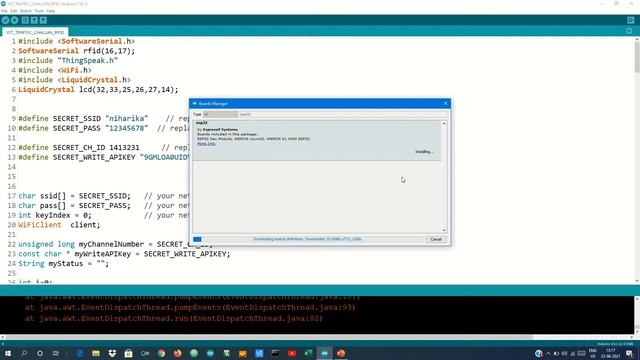
Task: Open the Tools menu
Action: tap(39, 11)
